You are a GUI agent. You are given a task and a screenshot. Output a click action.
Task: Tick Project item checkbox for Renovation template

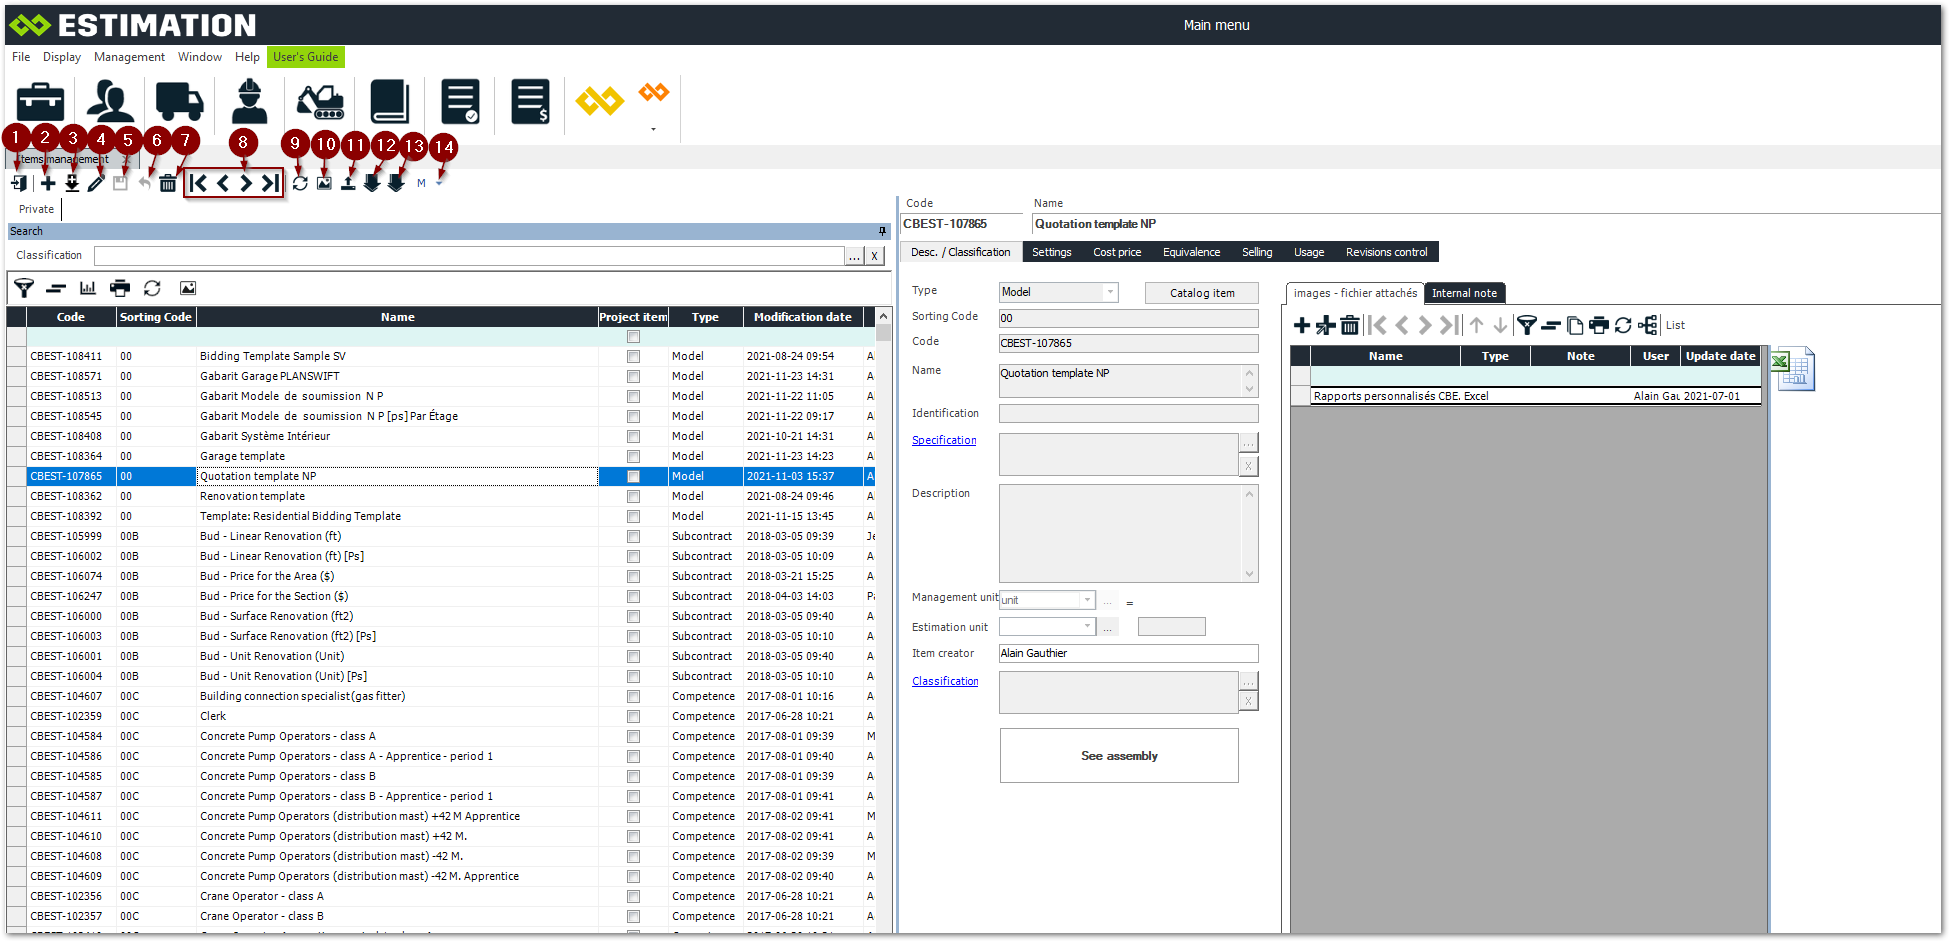pyautogui.click(x=633, y=496)
